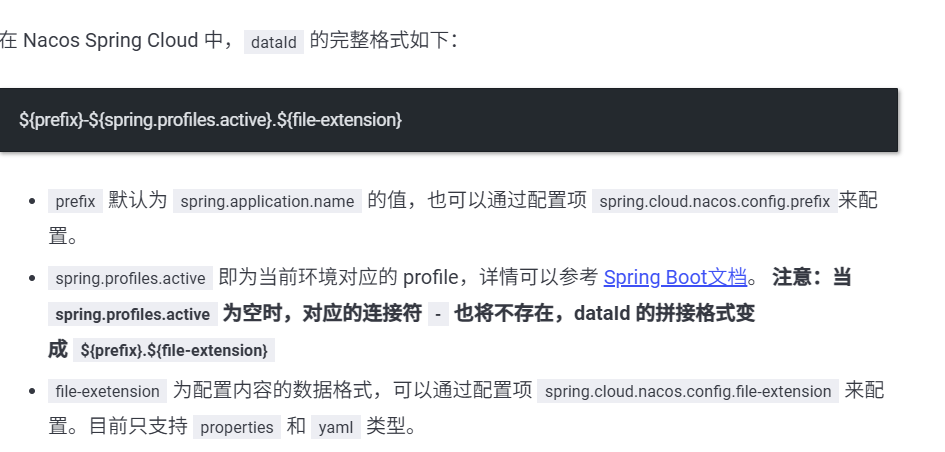Image resolution: width=945 pixels, height=452 pixels.
Task: Click spring.profiles.active code before 即为当前环境
Action: (130, 278)
